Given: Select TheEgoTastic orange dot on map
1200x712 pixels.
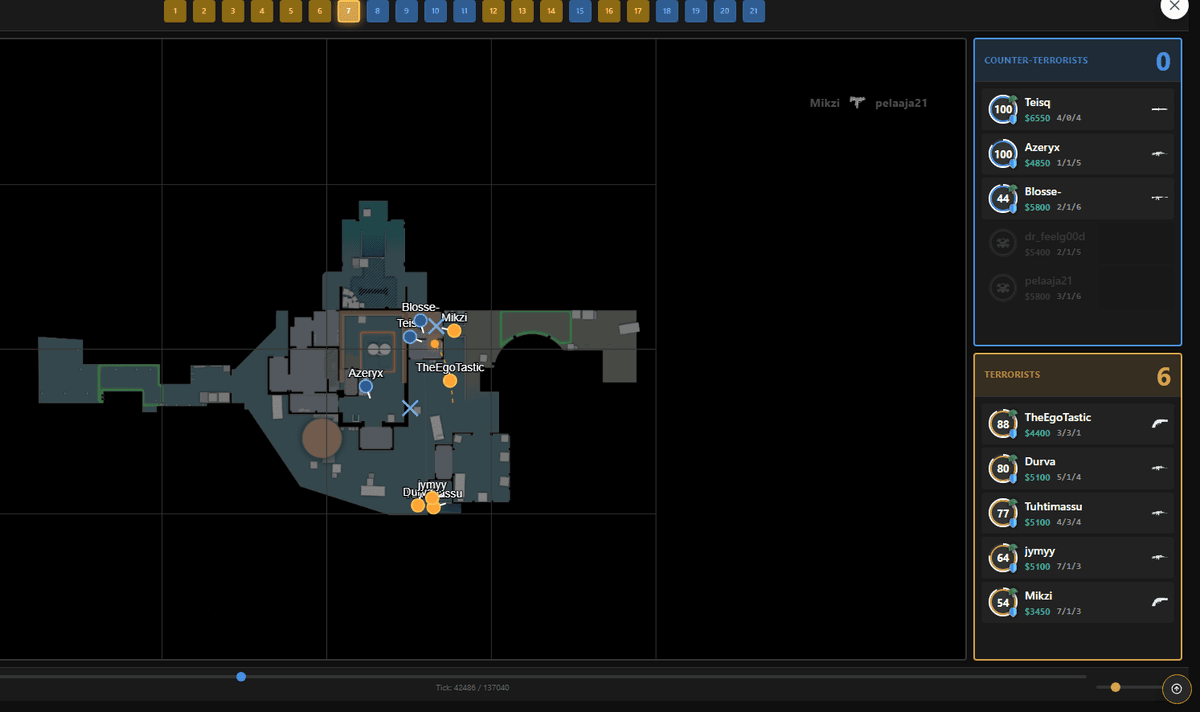Looking at the screenshot, I should pos(450,381).
